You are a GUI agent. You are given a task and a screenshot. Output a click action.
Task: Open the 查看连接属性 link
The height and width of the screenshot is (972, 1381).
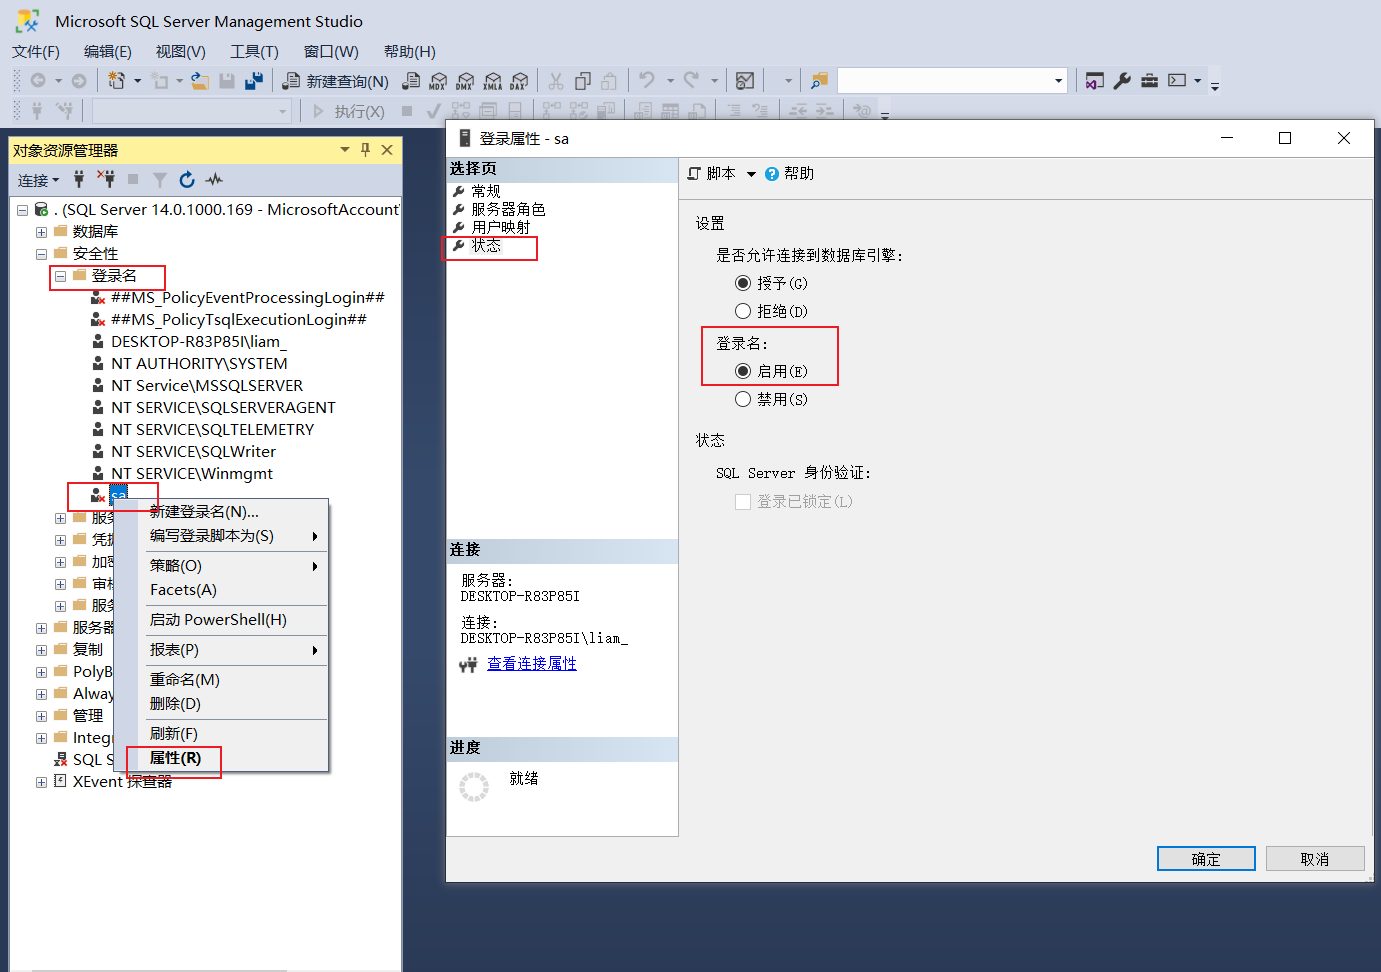(531, 664)
